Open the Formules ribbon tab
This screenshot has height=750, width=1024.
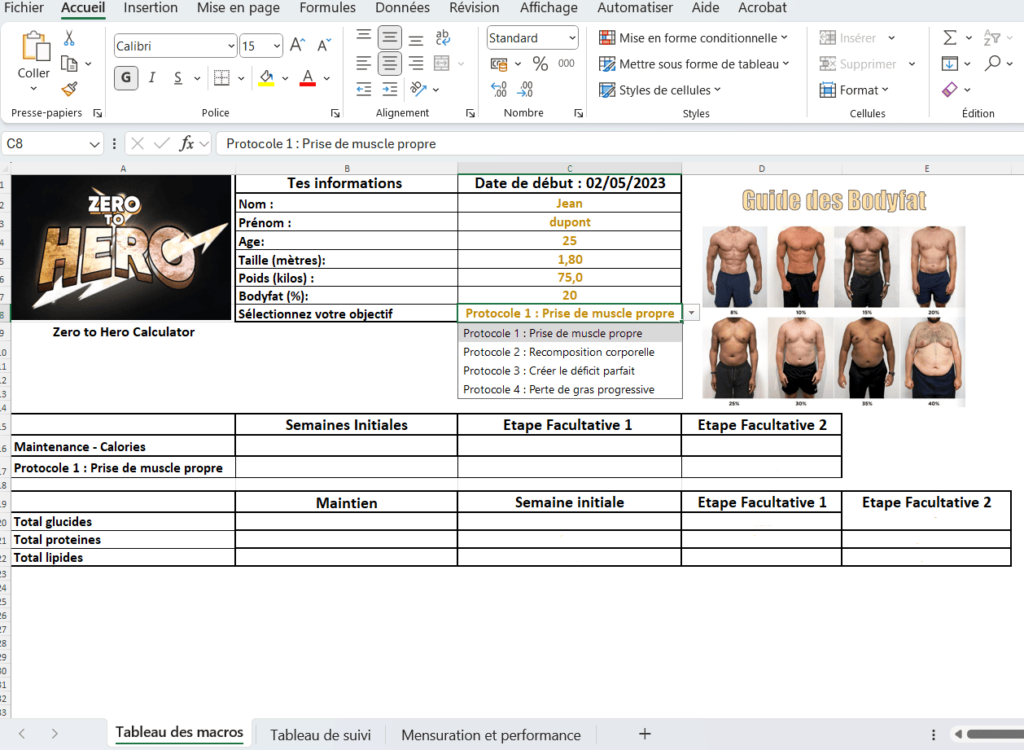[327, 8]
